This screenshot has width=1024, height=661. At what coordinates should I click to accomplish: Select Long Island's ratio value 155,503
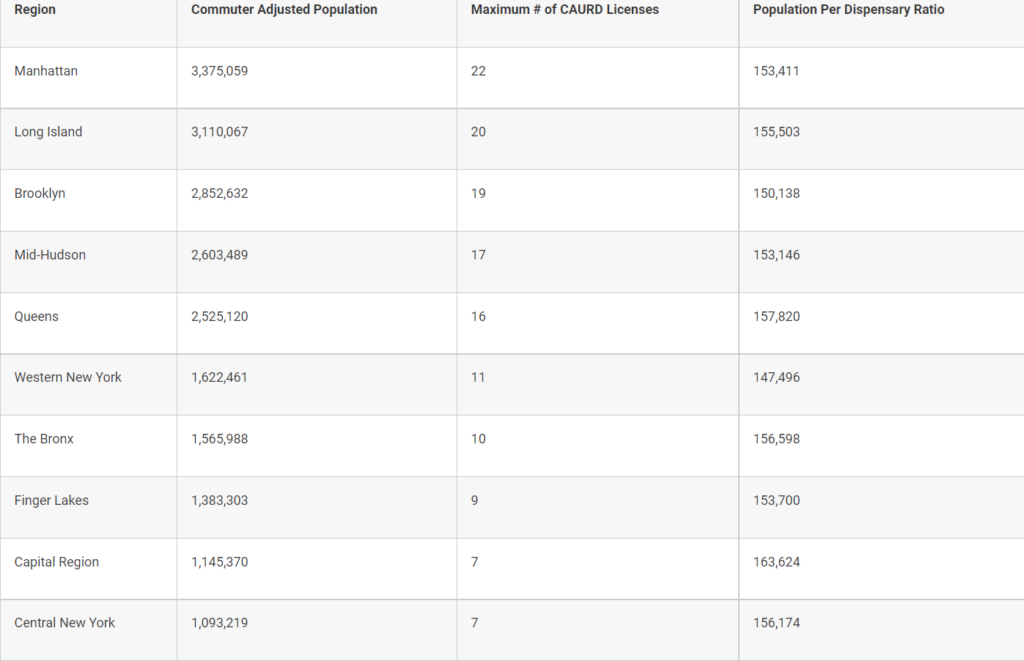(x=776, y=132)
